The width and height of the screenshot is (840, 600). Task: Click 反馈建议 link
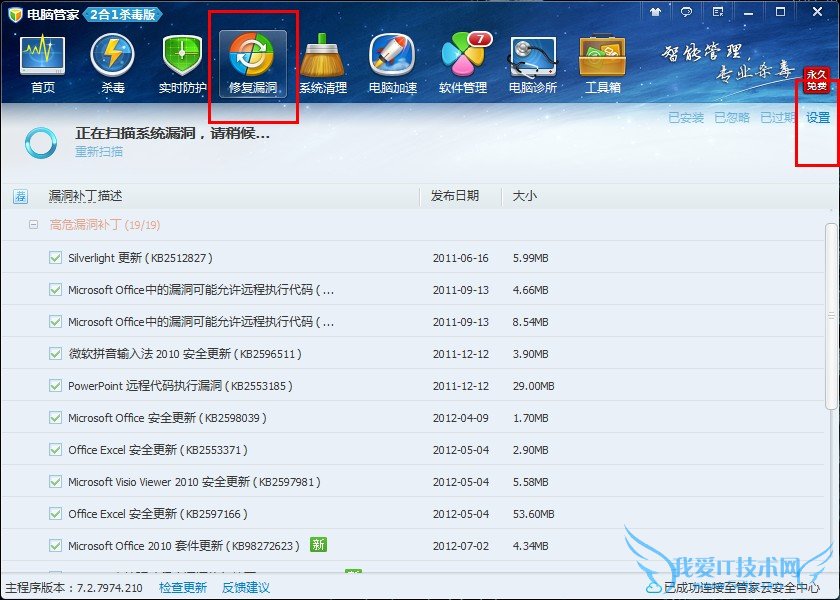(246, 588)
